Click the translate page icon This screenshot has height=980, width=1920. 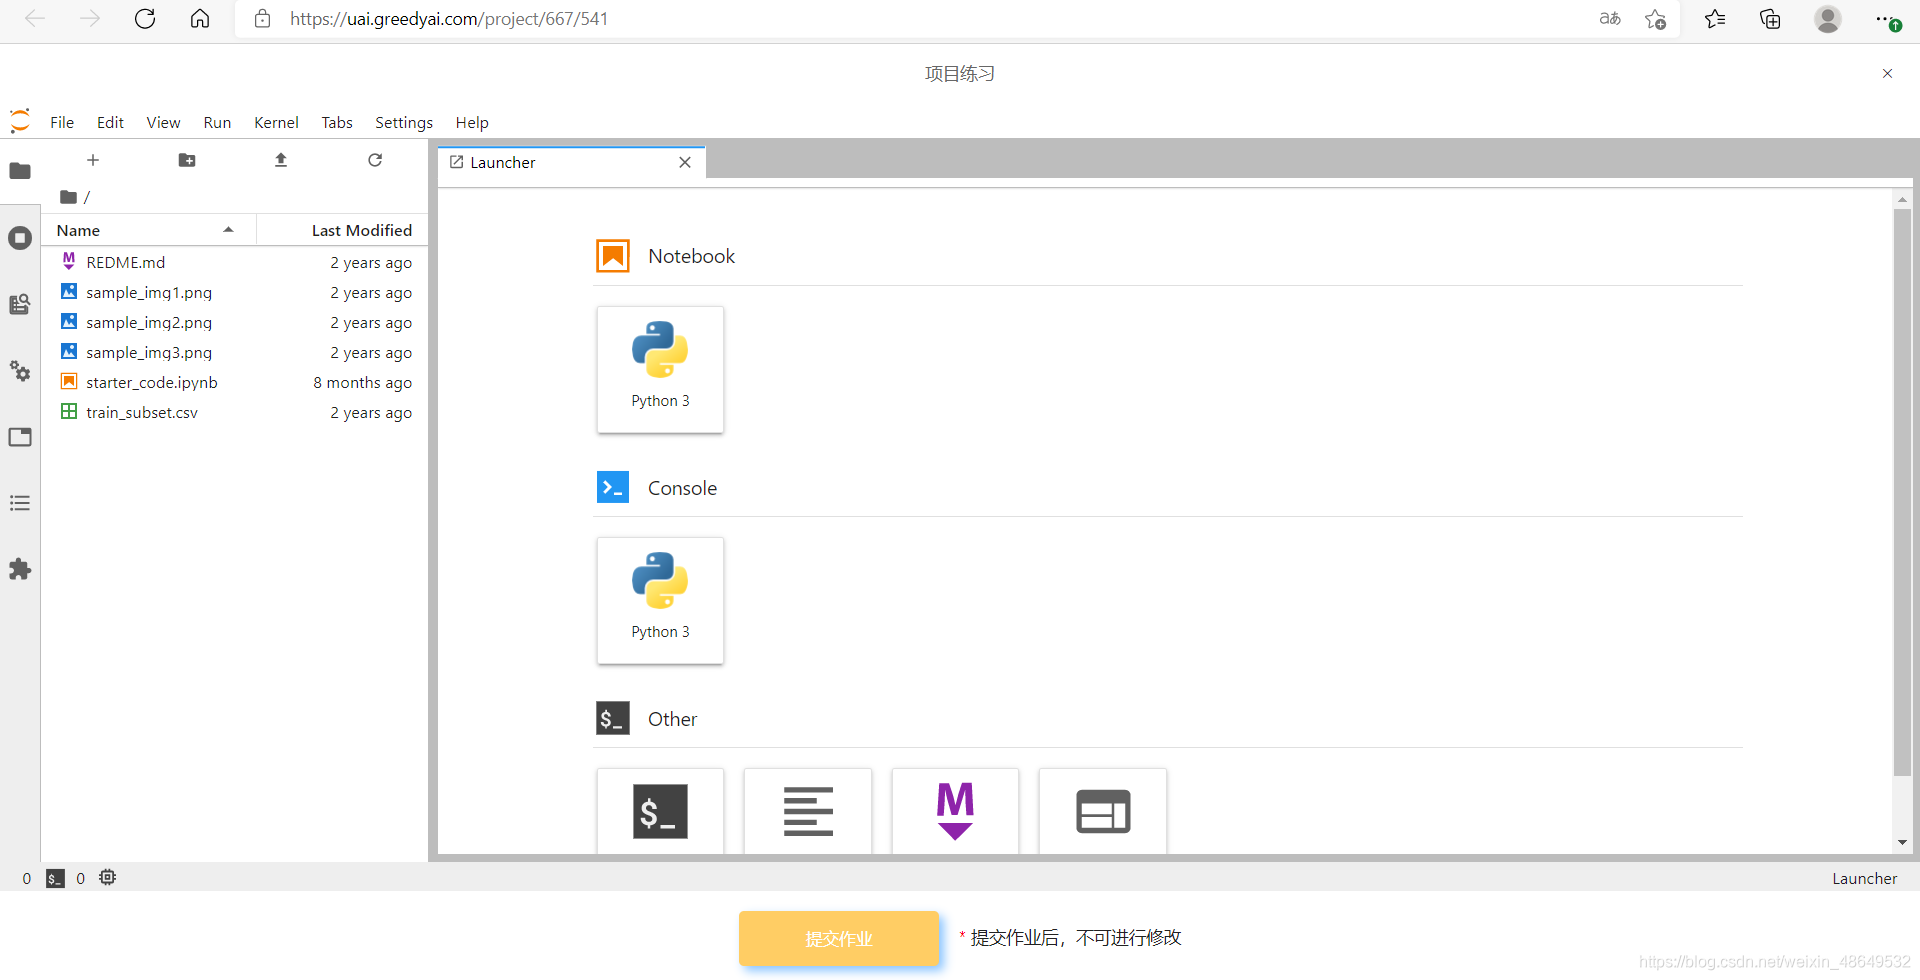[x=1610, y=19]
